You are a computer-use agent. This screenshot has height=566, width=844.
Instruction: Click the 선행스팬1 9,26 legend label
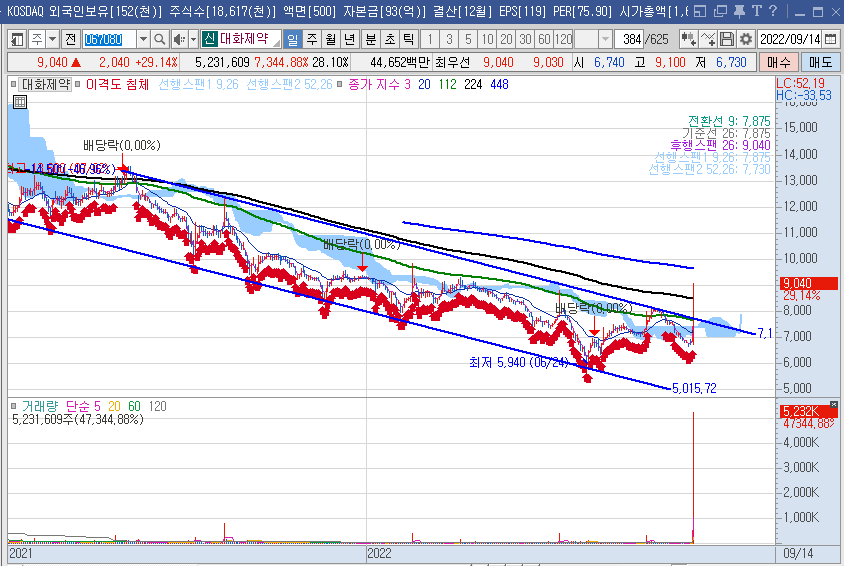tap(198, 84)
